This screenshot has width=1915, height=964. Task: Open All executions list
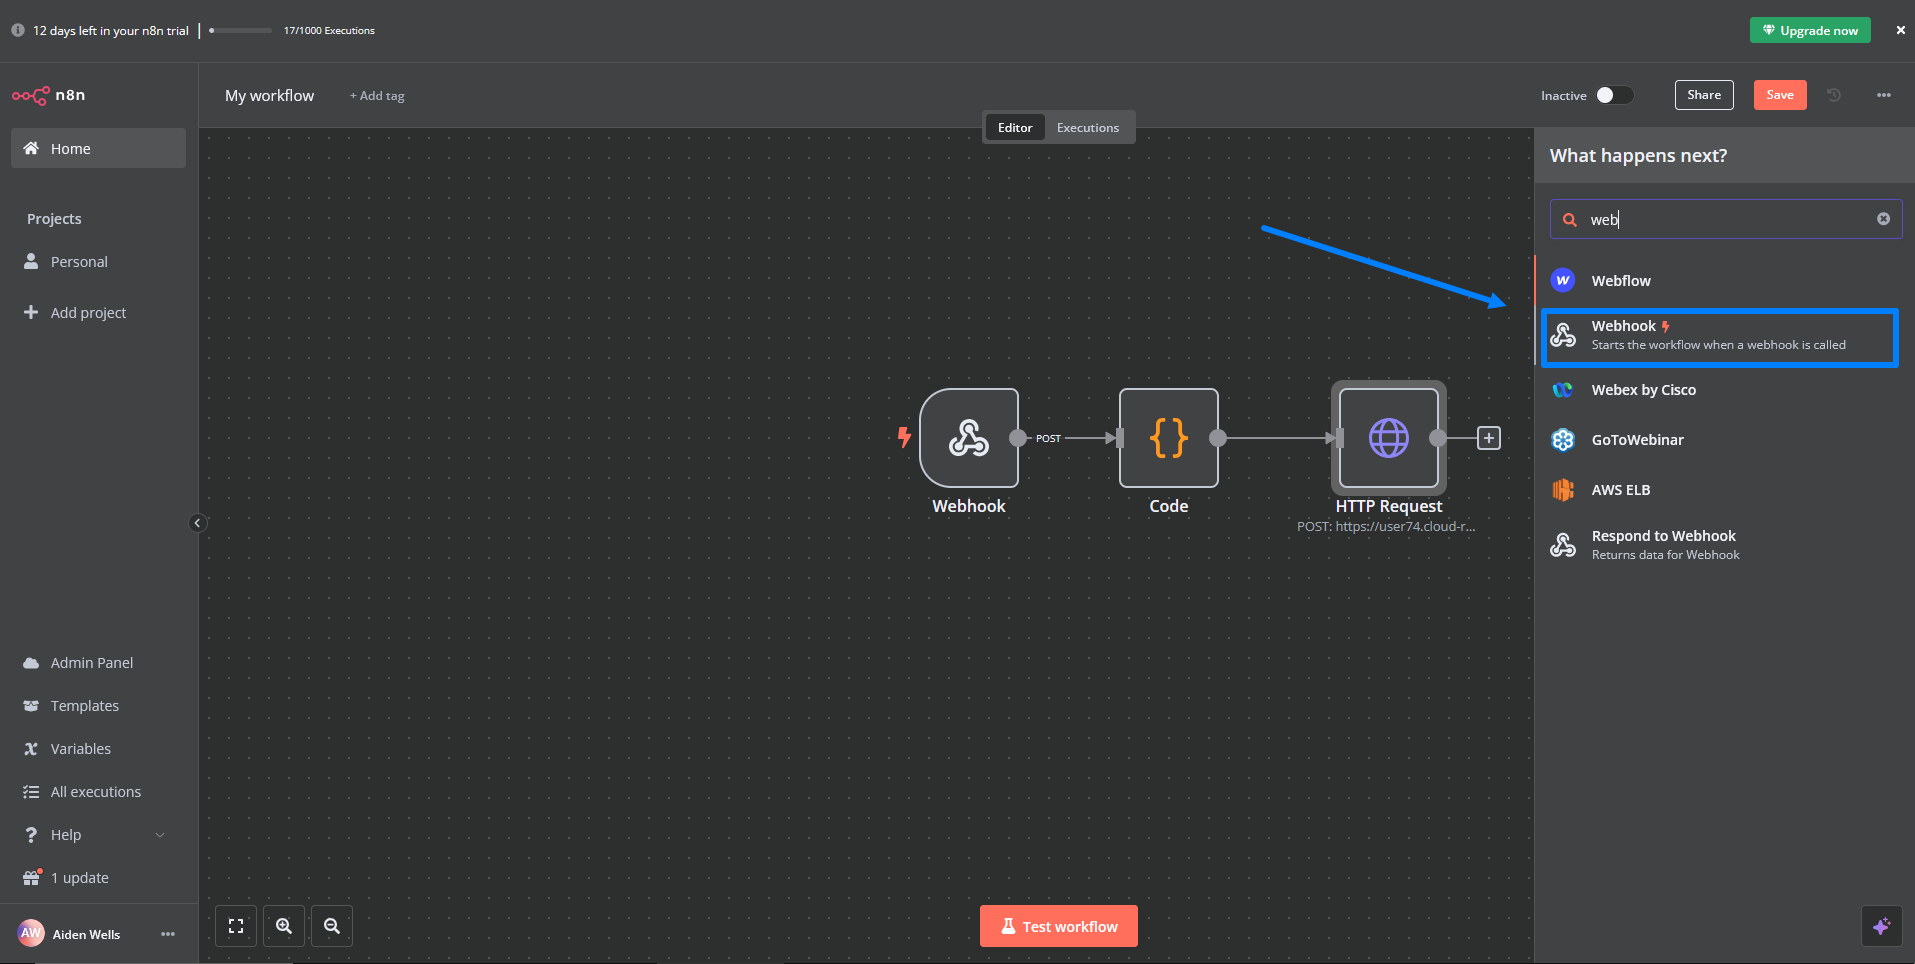click(x=98, y=791)
